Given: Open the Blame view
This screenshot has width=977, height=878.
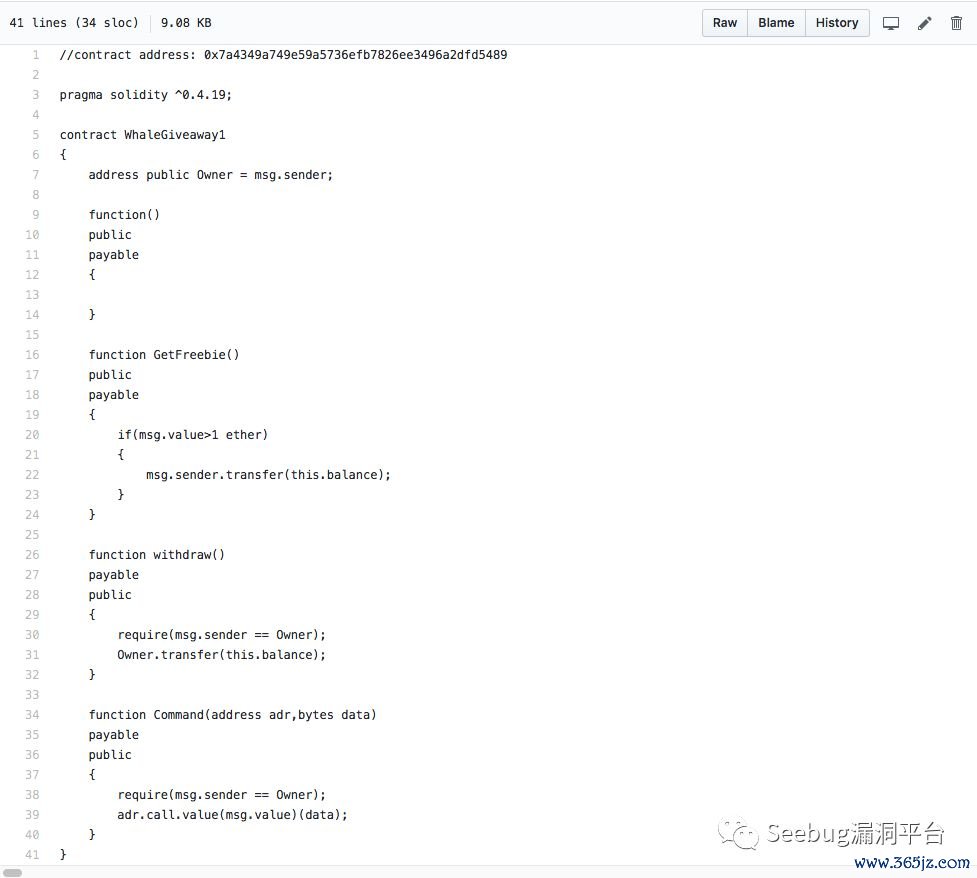Looking at the screenshot, I should (x=776, y=23).
